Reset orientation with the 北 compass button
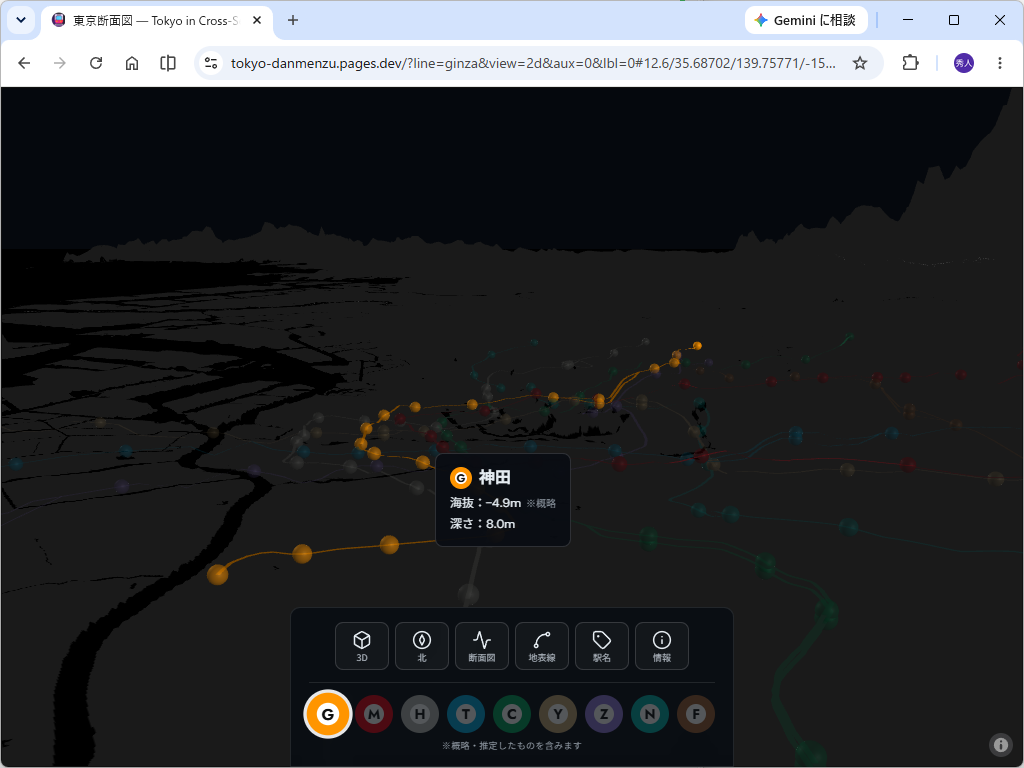Screen dimensions: 1024x768 click(x=422, y=646)
